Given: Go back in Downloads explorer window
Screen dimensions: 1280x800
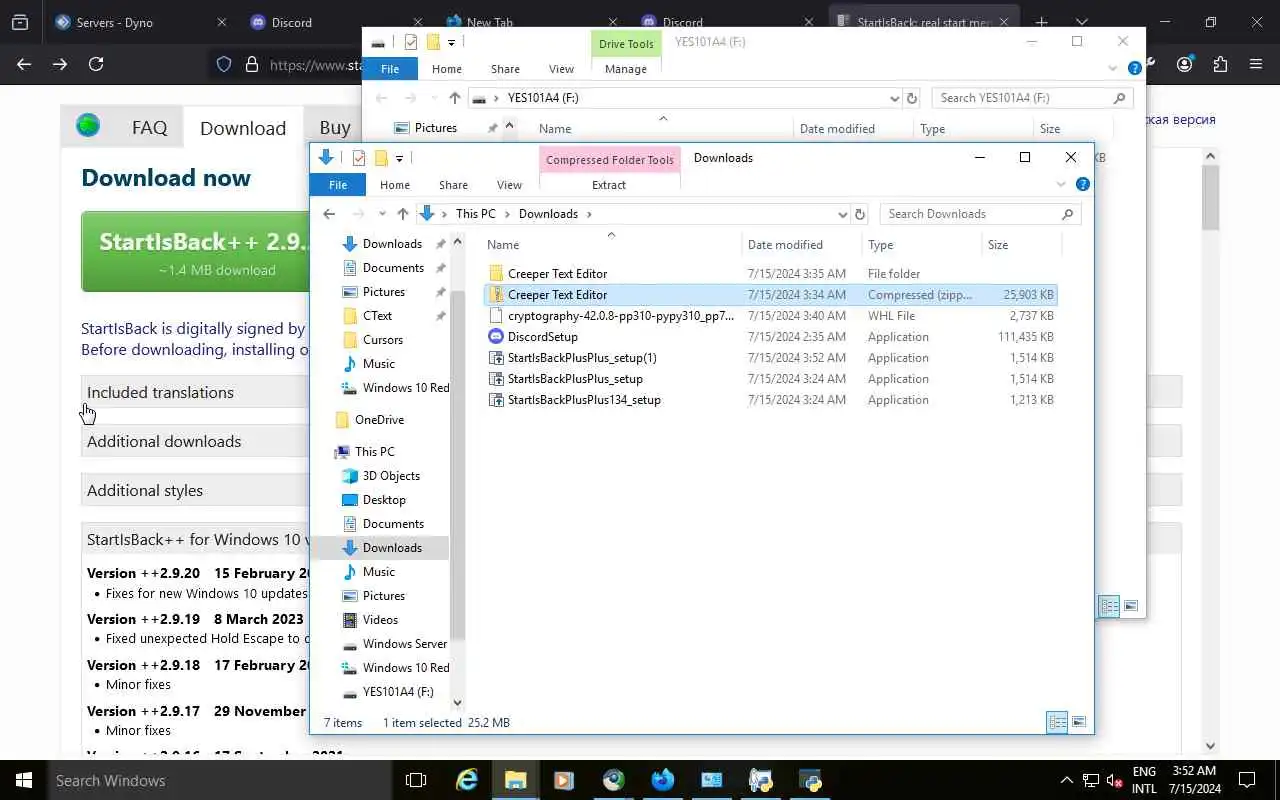Looking at the screenshot, I should pyautogui.click(x=329, y=214).
